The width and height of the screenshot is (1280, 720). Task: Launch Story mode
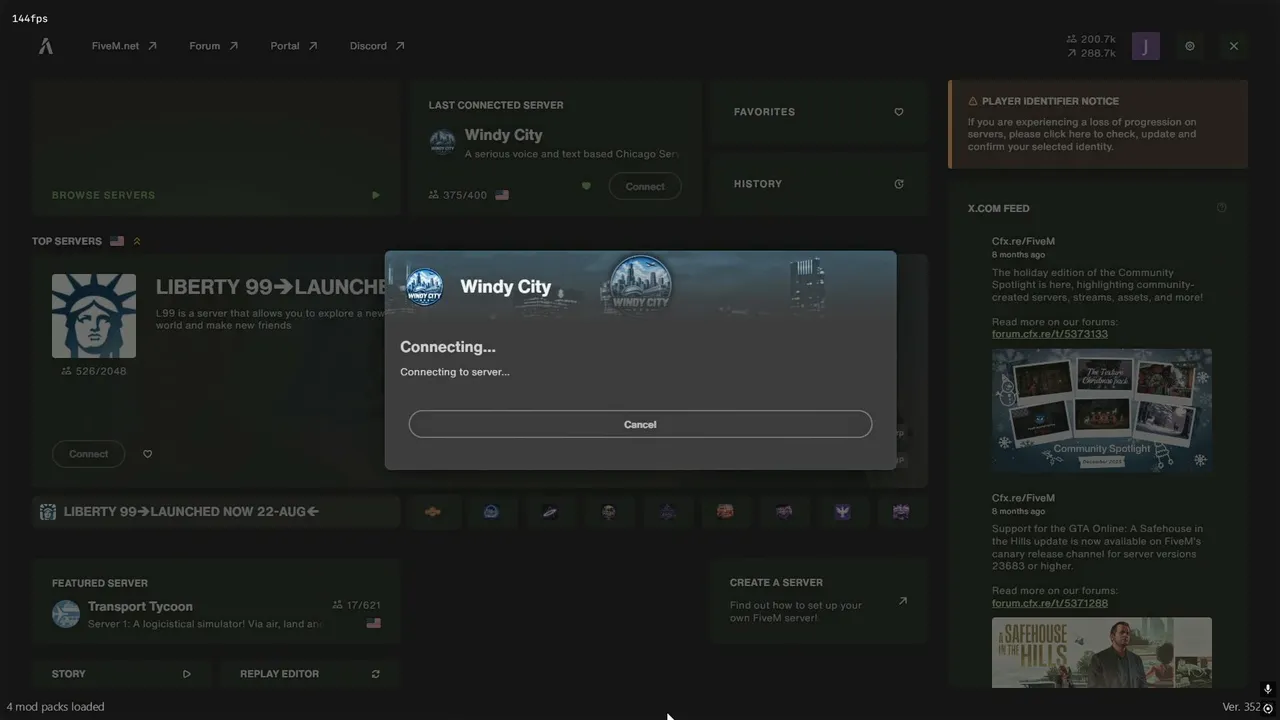click(x=121, y=674)
